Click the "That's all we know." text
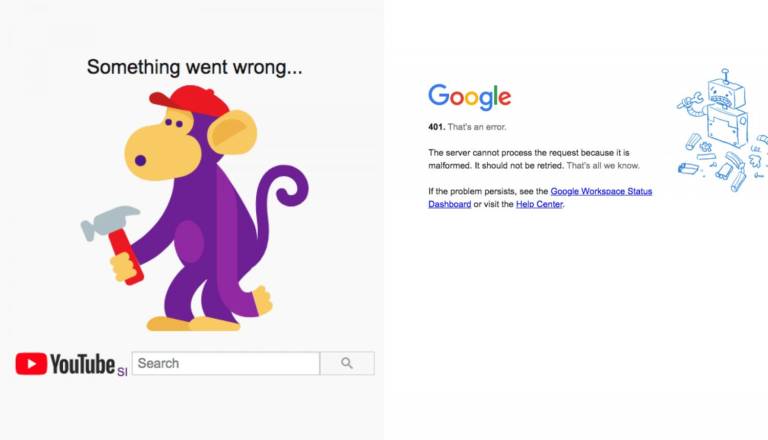 tap(603, 165)
